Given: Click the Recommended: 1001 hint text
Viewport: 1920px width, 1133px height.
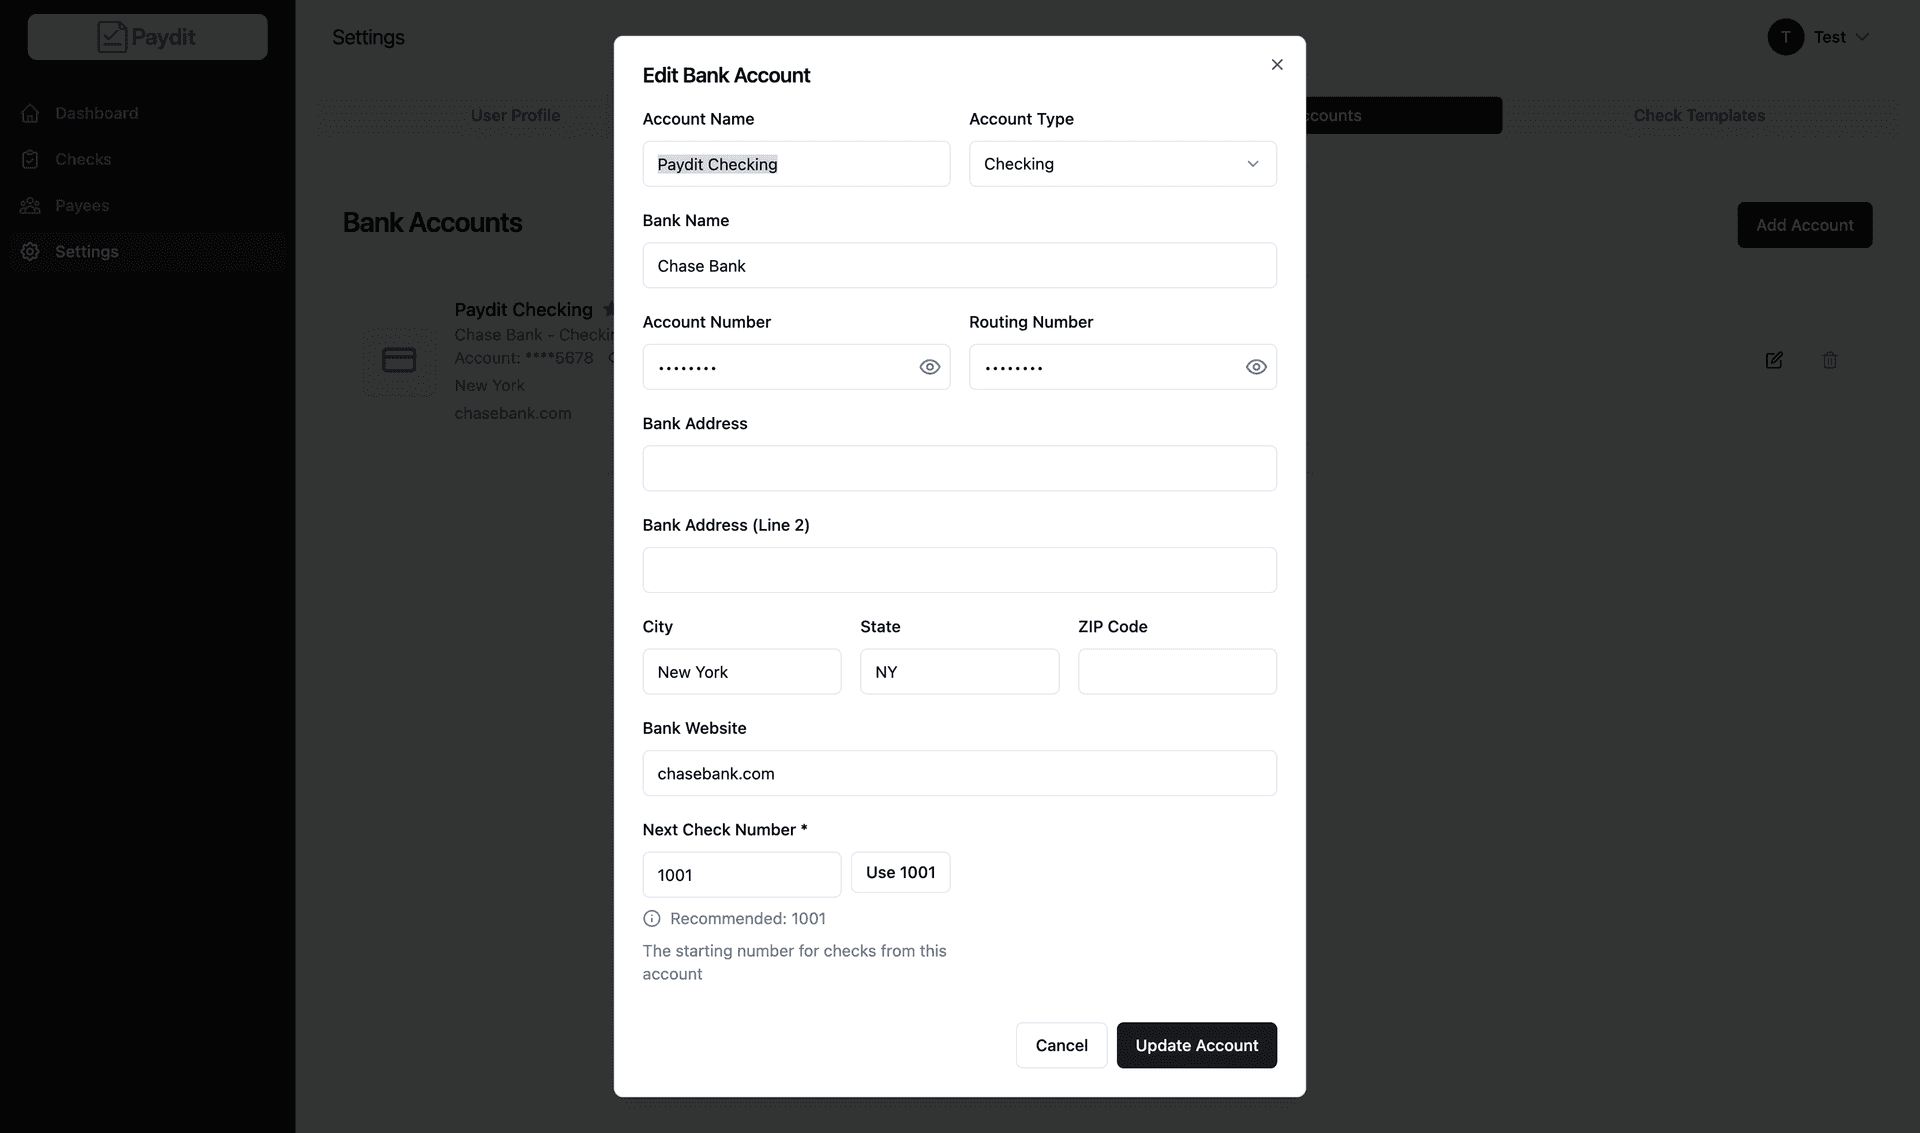Looking at the screenshot, I should (x=748, y=918).
